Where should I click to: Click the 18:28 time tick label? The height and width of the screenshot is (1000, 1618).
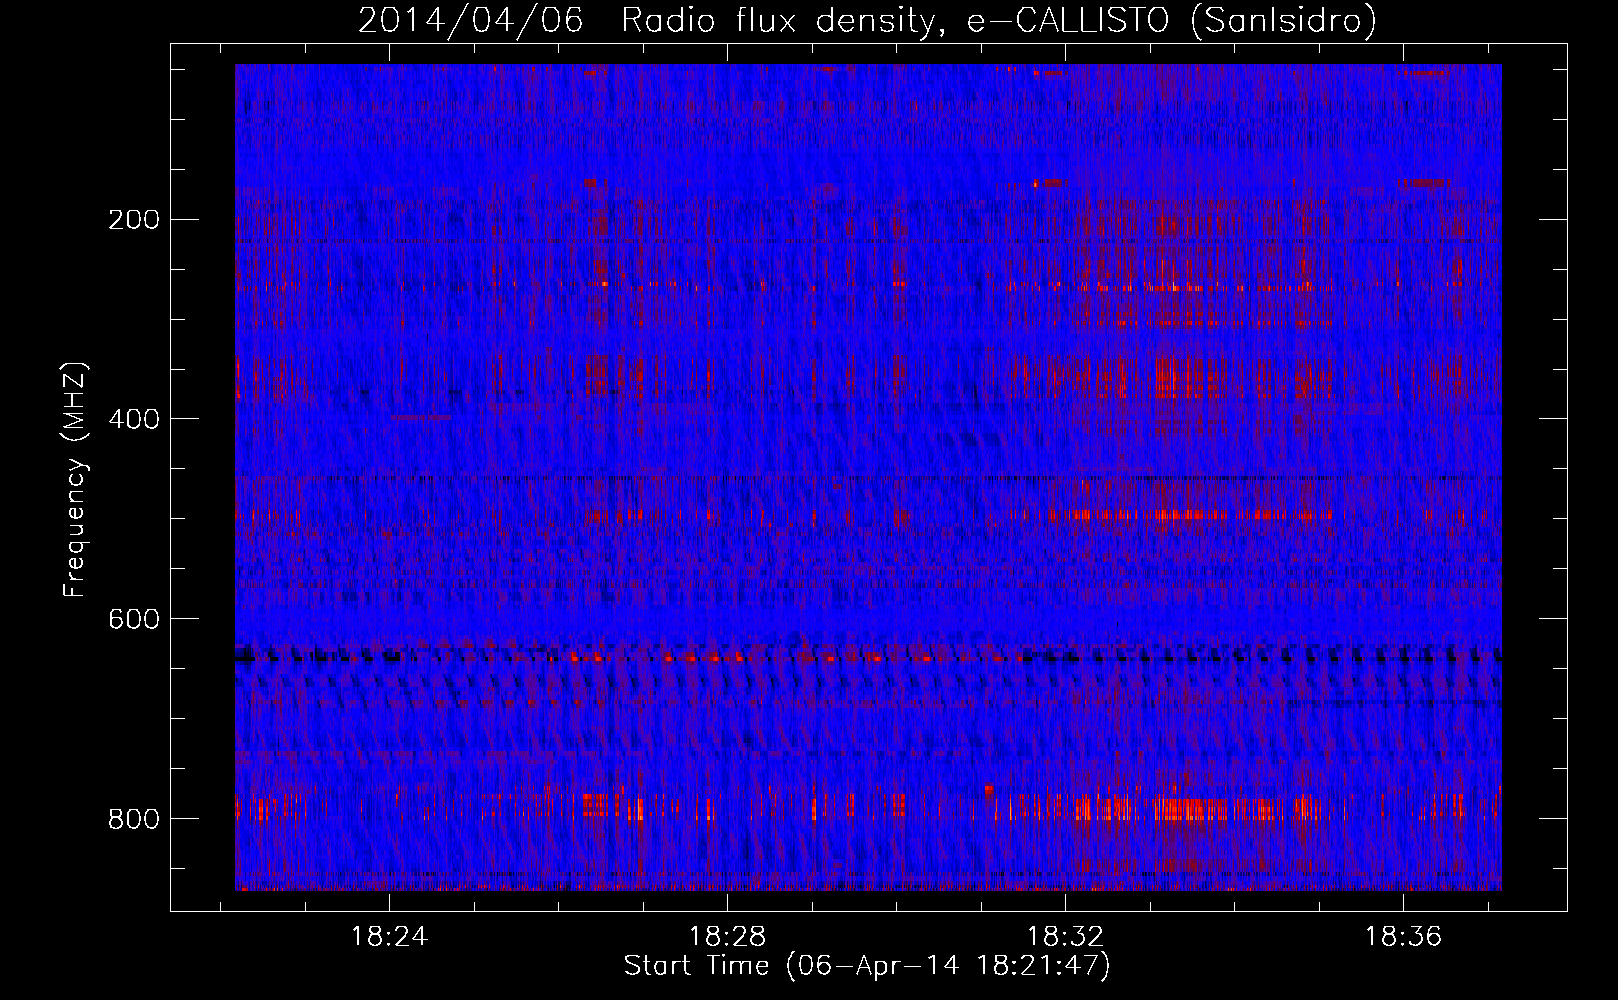click(727, 936)
